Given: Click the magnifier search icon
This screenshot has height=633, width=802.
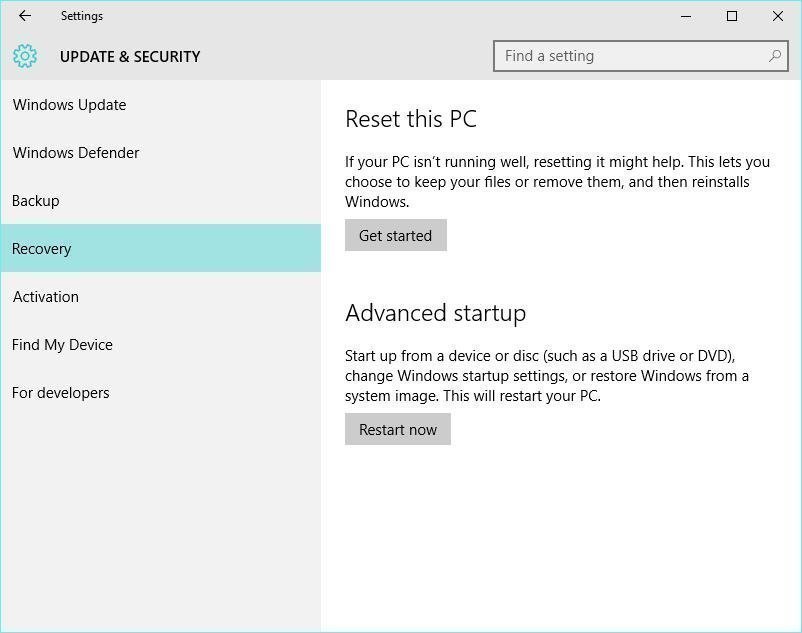Looking at the screenshot, I should point(775,56).
